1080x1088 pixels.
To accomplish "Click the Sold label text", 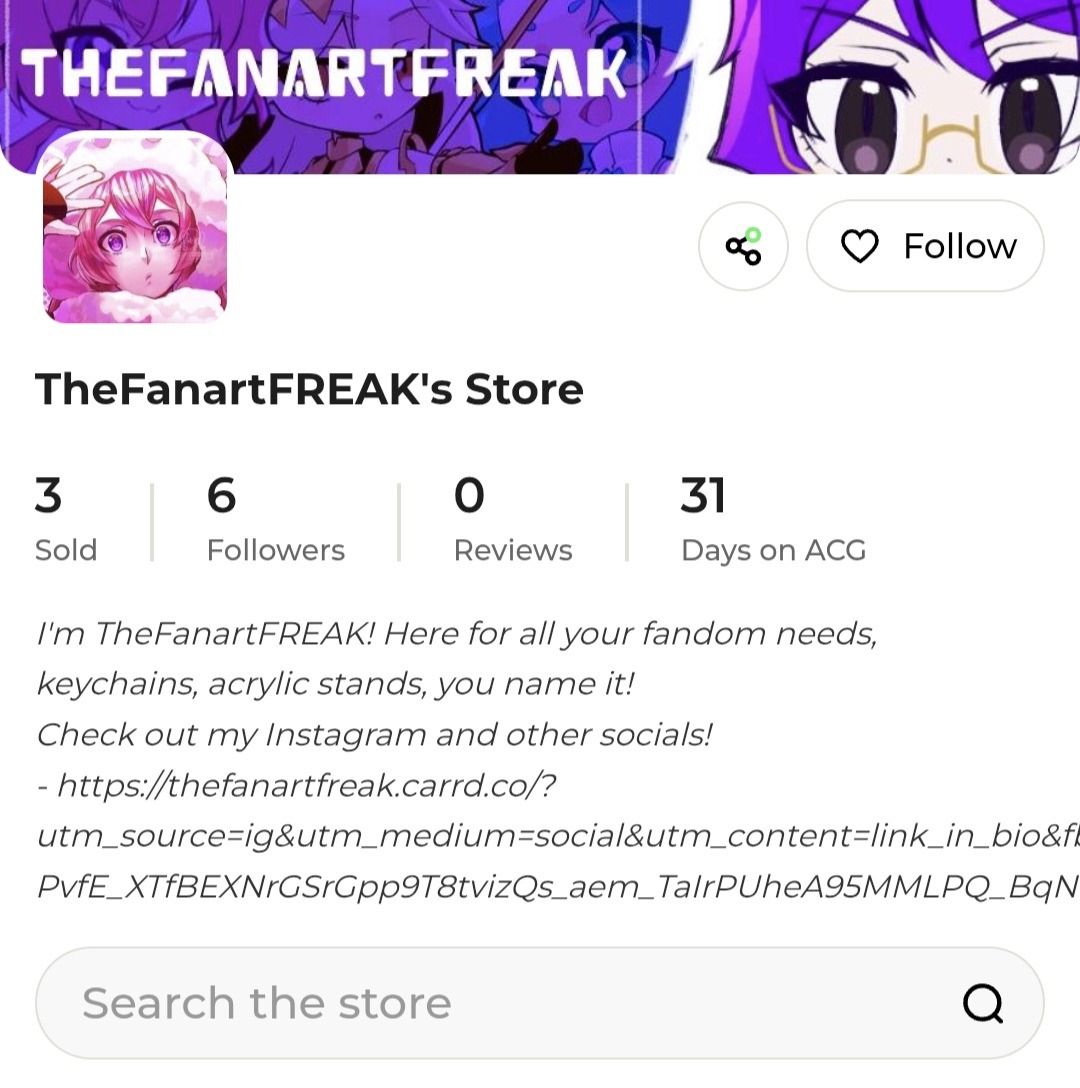I will (66, 550).
